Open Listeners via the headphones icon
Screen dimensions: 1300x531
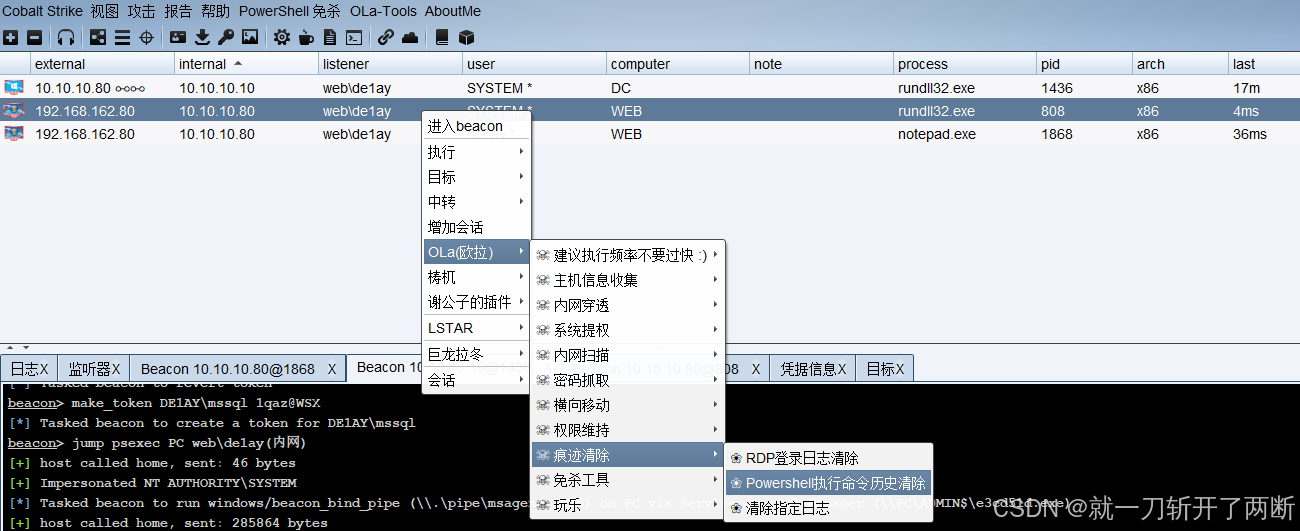point(66,37)
